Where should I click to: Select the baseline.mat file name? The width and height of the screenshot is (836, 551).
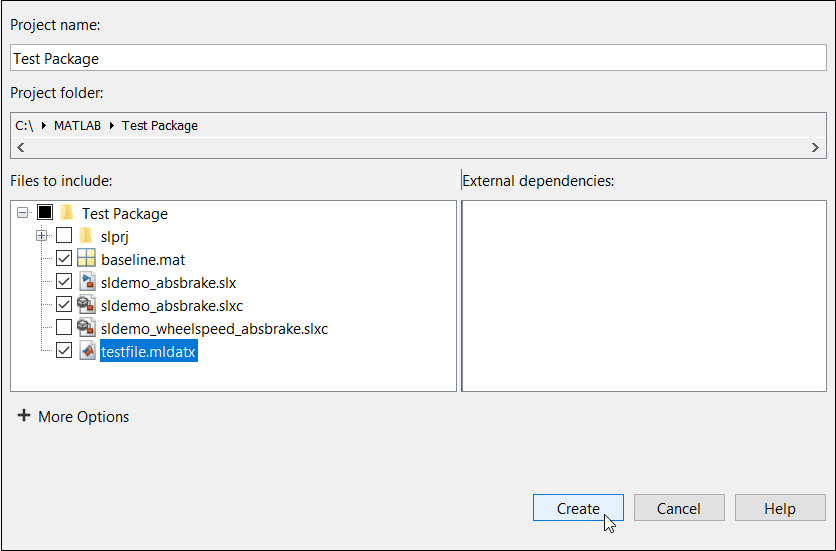[143, 260]
